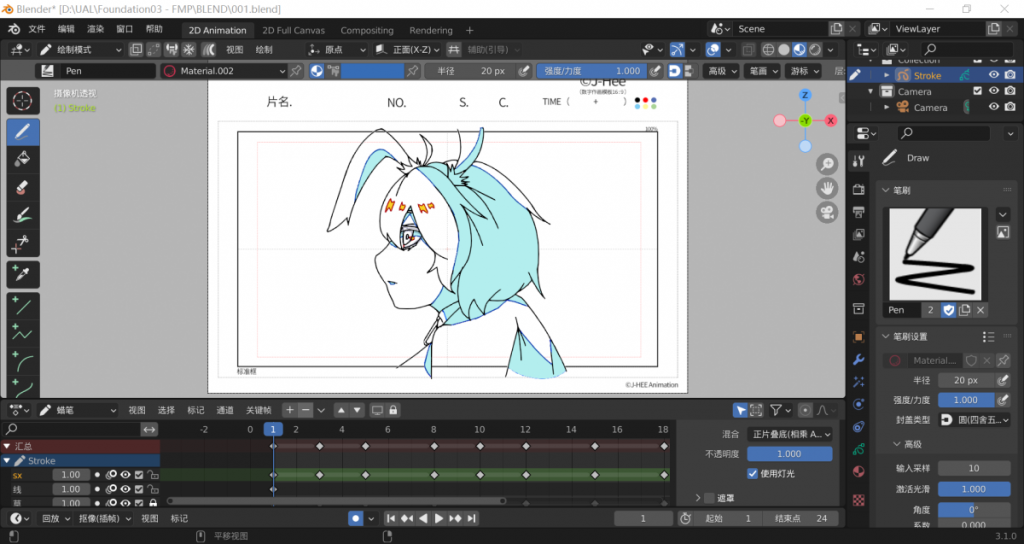Jump to the next keyframe
Image resolution: width=1024 pixels, height=544 pixels.
pos(455,519)
